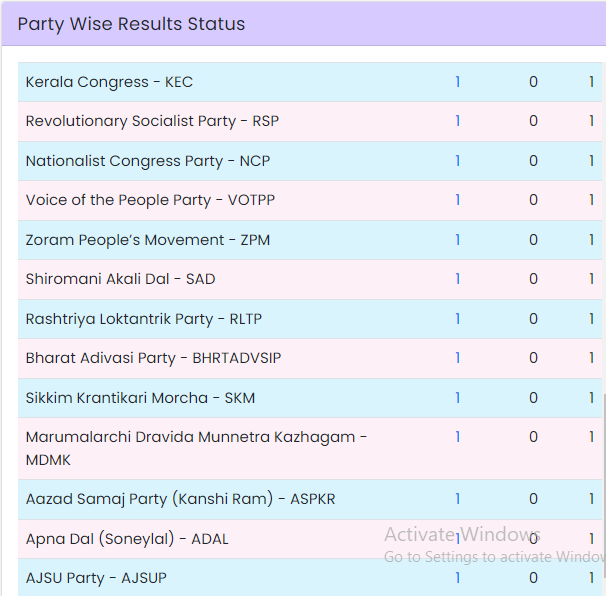
Task: Select Shiromani Akali Dal - SAD won link
Action: coord(458,279)
